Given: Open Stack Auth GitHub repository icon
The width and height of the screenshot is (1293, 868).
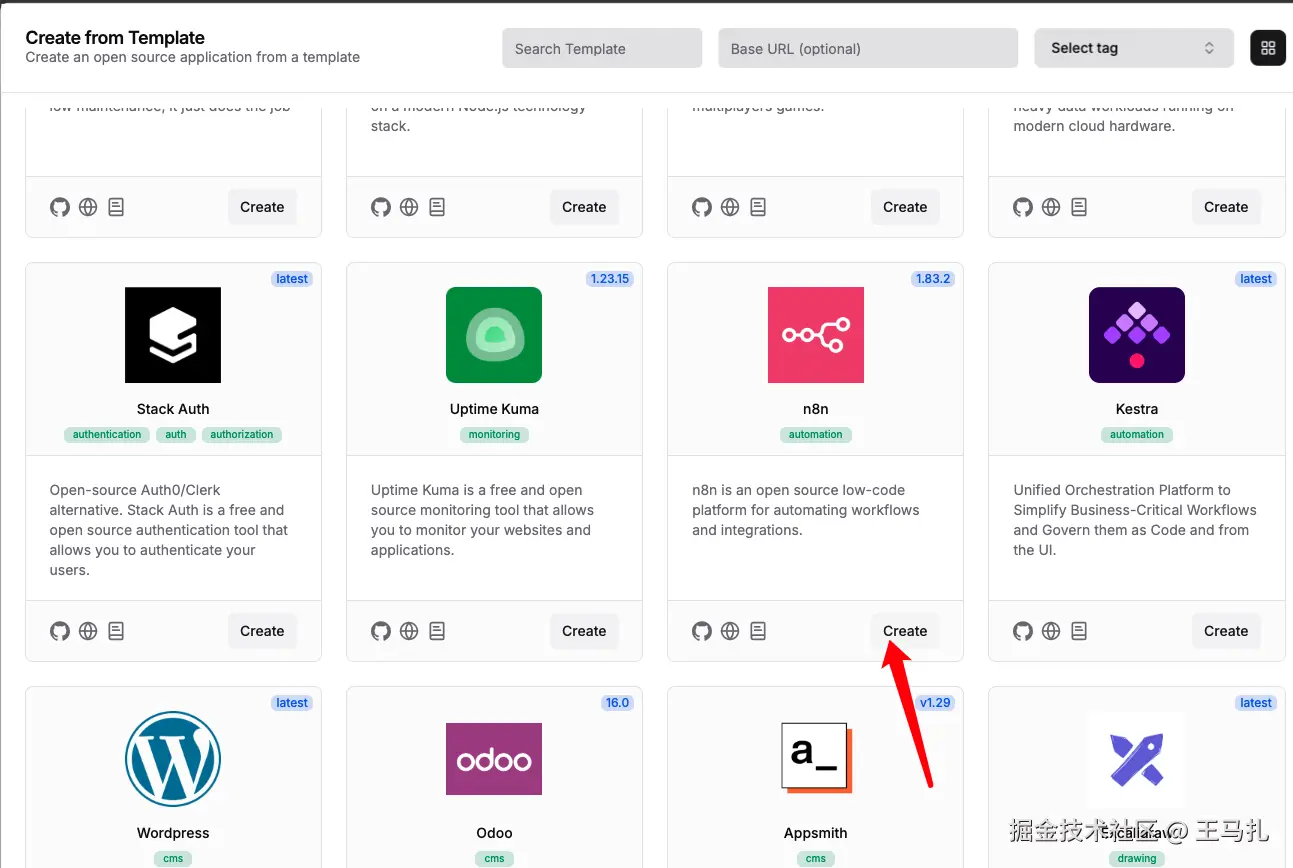Looking at the screenshot, I should [x=60, y=631].
